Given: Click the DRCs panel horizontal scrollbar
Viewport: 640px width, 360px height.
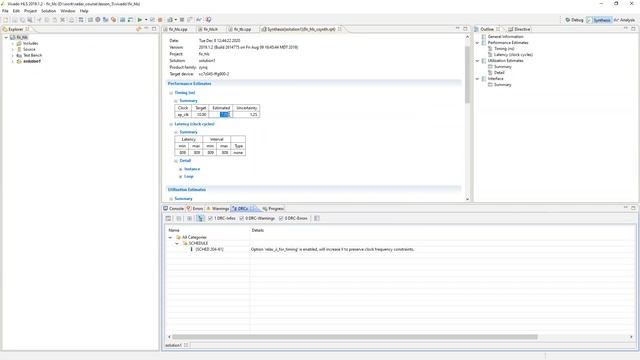Looking at the screenshot, I should click(355, 337).
